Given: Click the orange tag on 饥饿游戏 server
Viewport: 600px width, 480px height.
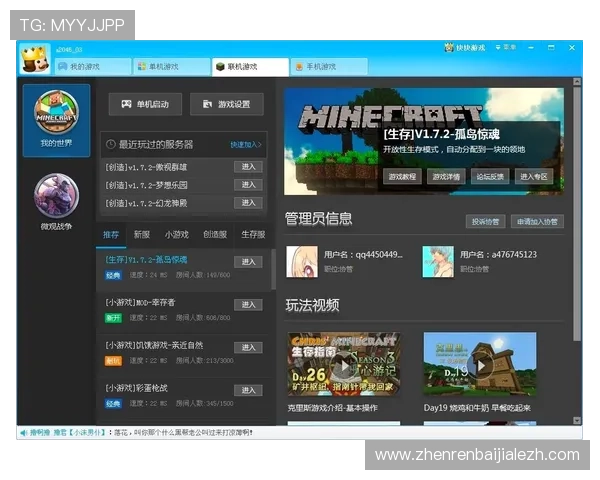Looking at the screenshot, I should (x=113, y=361).
